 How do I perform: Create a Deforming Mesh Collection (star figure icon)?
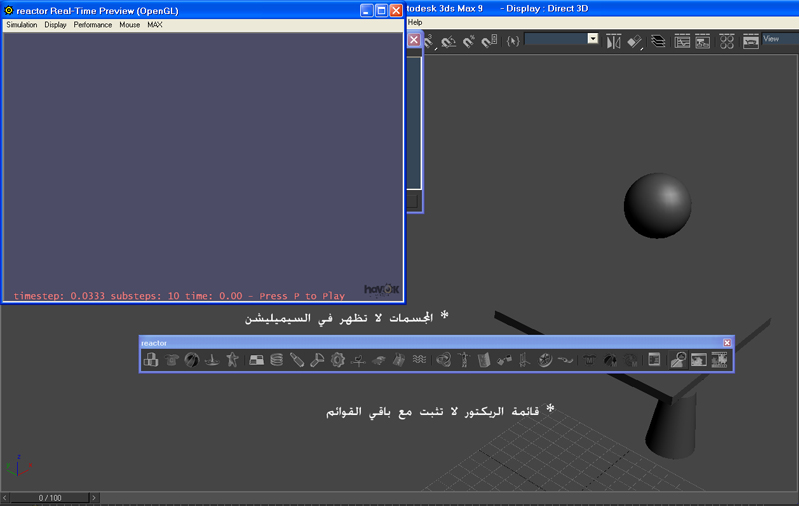[x=232, y=360]
